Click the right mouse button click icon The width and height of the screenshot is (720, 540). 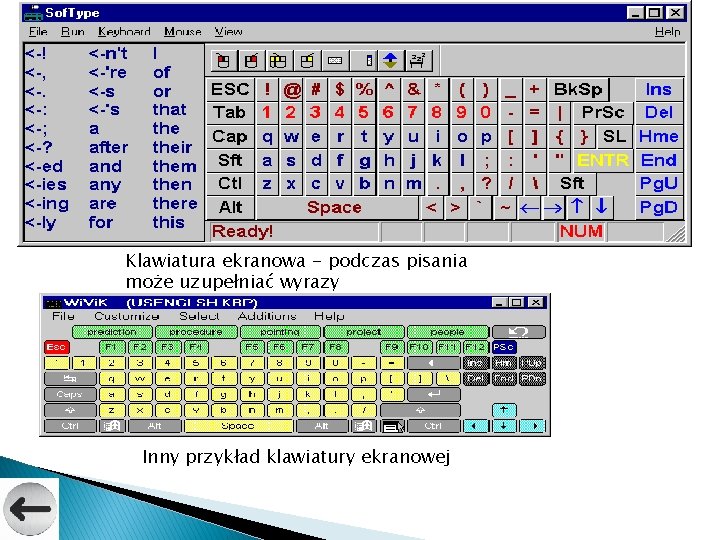pos(251,61)
